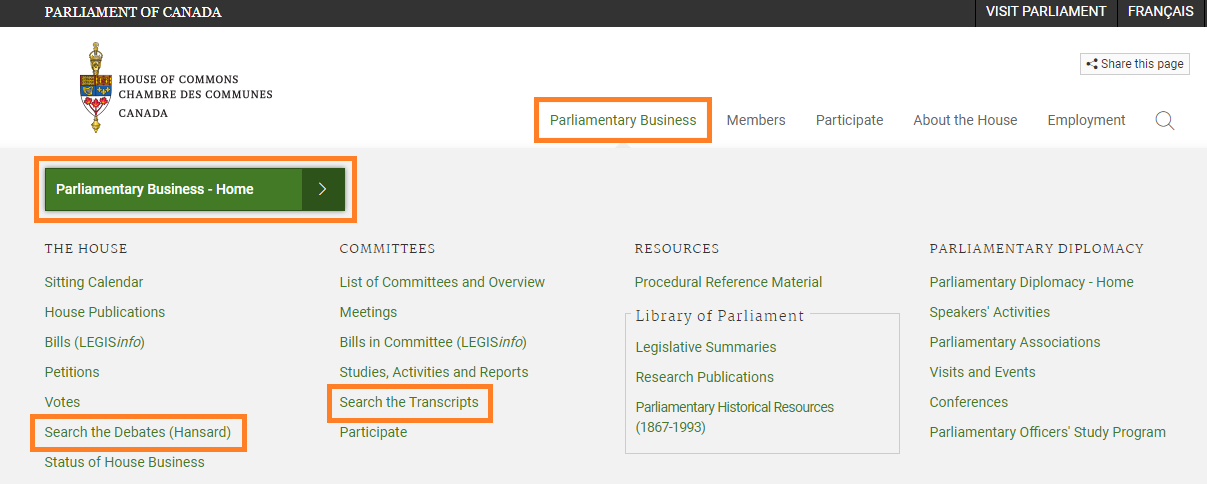Open Bills in Committee (LEGISinfo)
Image resolution: width=1207 pixels, height=484 pixels.
433,342
